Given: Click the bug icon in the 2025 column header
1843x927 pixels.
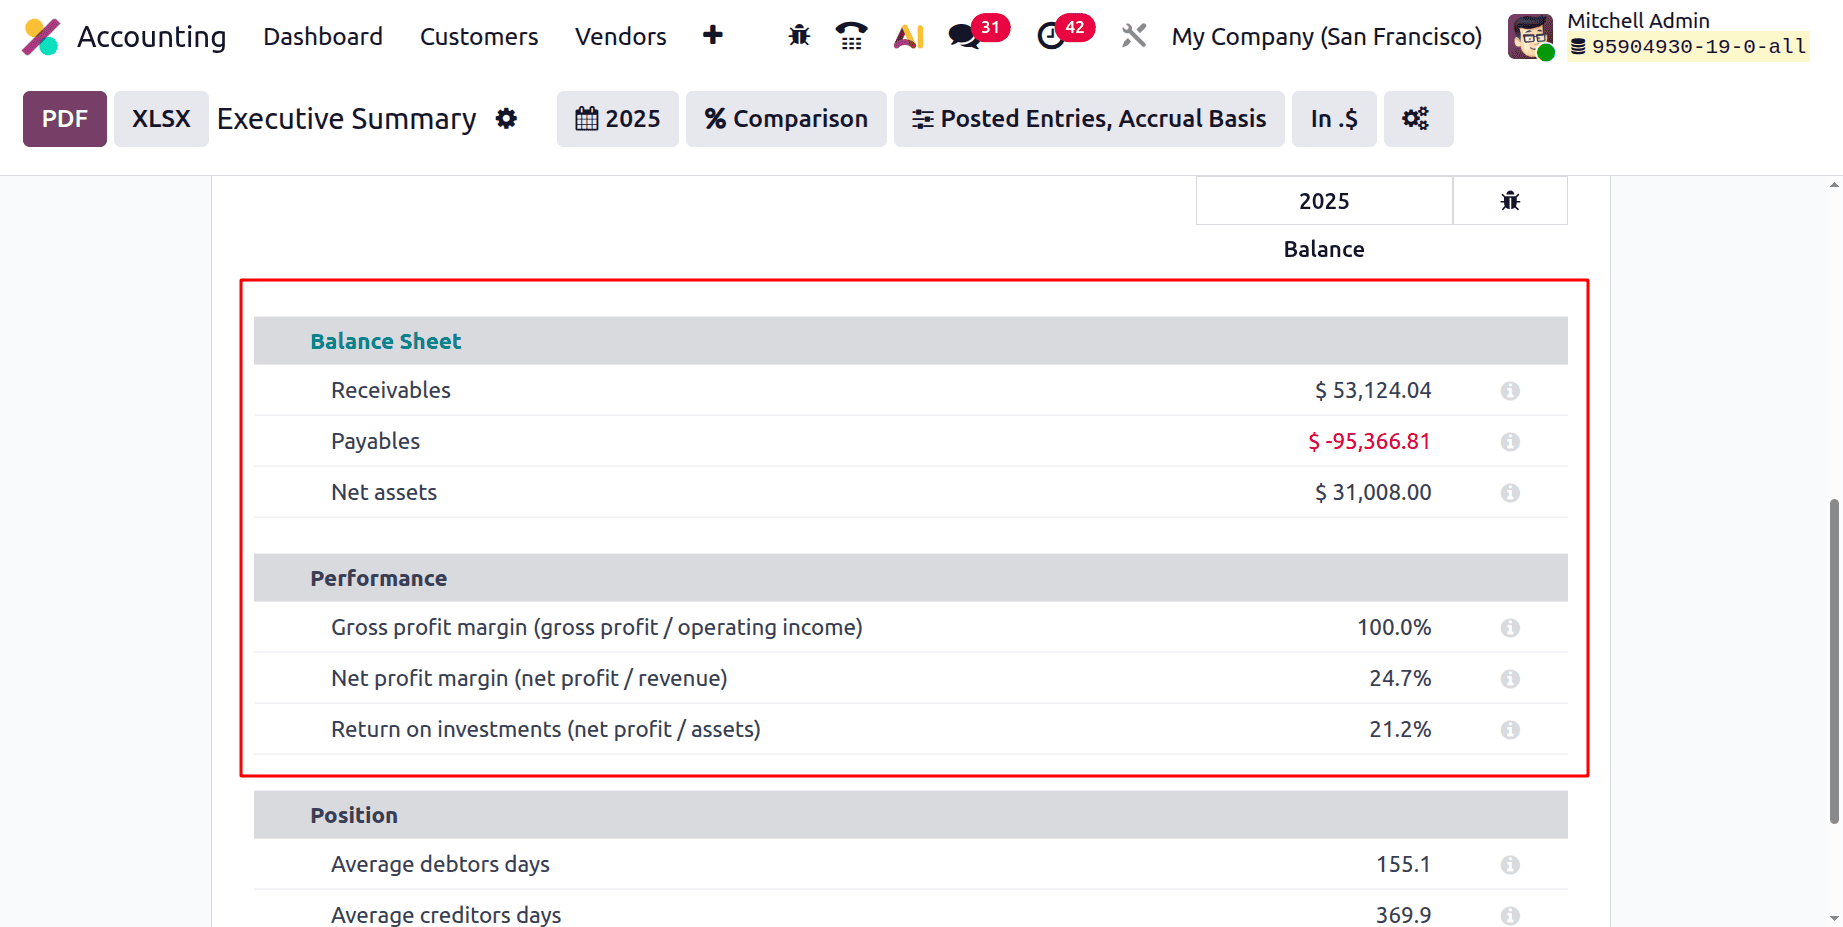Looking at the screenshot, I should pos(1510,200).
